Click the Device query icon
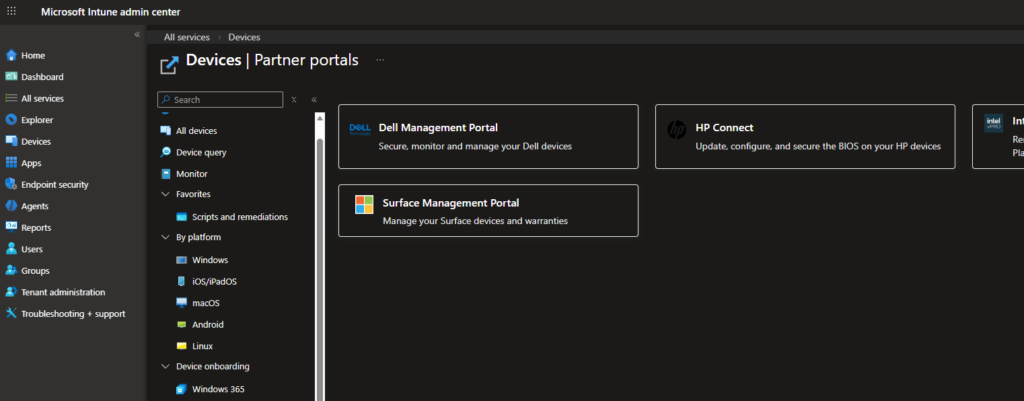 [166, 152]
